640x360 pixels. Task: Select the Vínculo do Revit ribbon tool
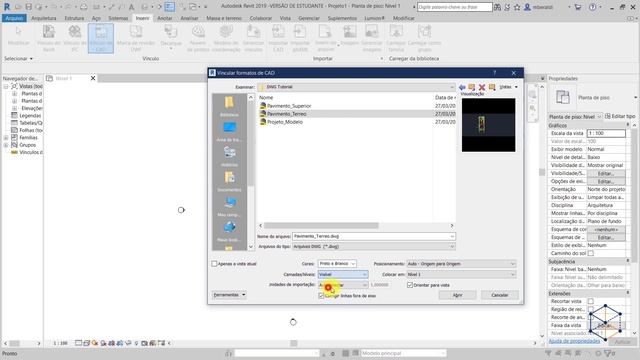point(49,38)
